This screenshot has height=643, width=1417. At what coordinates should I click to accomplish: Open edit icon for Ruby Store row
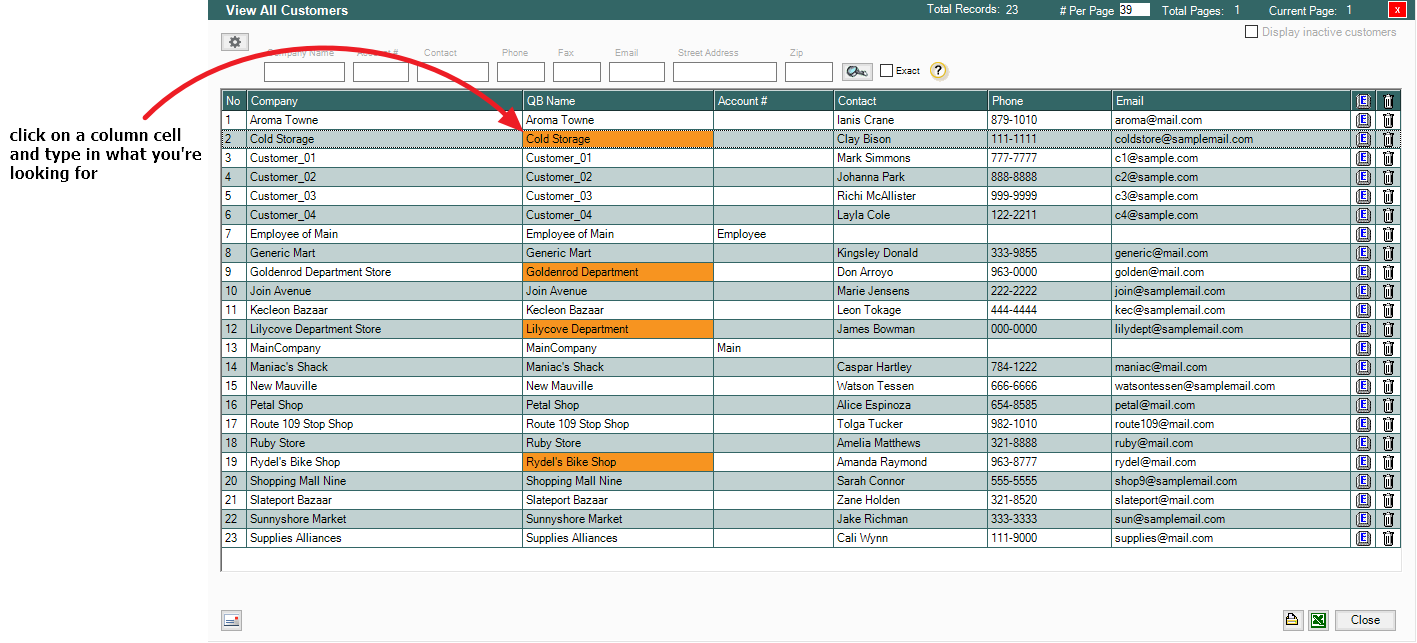1363,443
